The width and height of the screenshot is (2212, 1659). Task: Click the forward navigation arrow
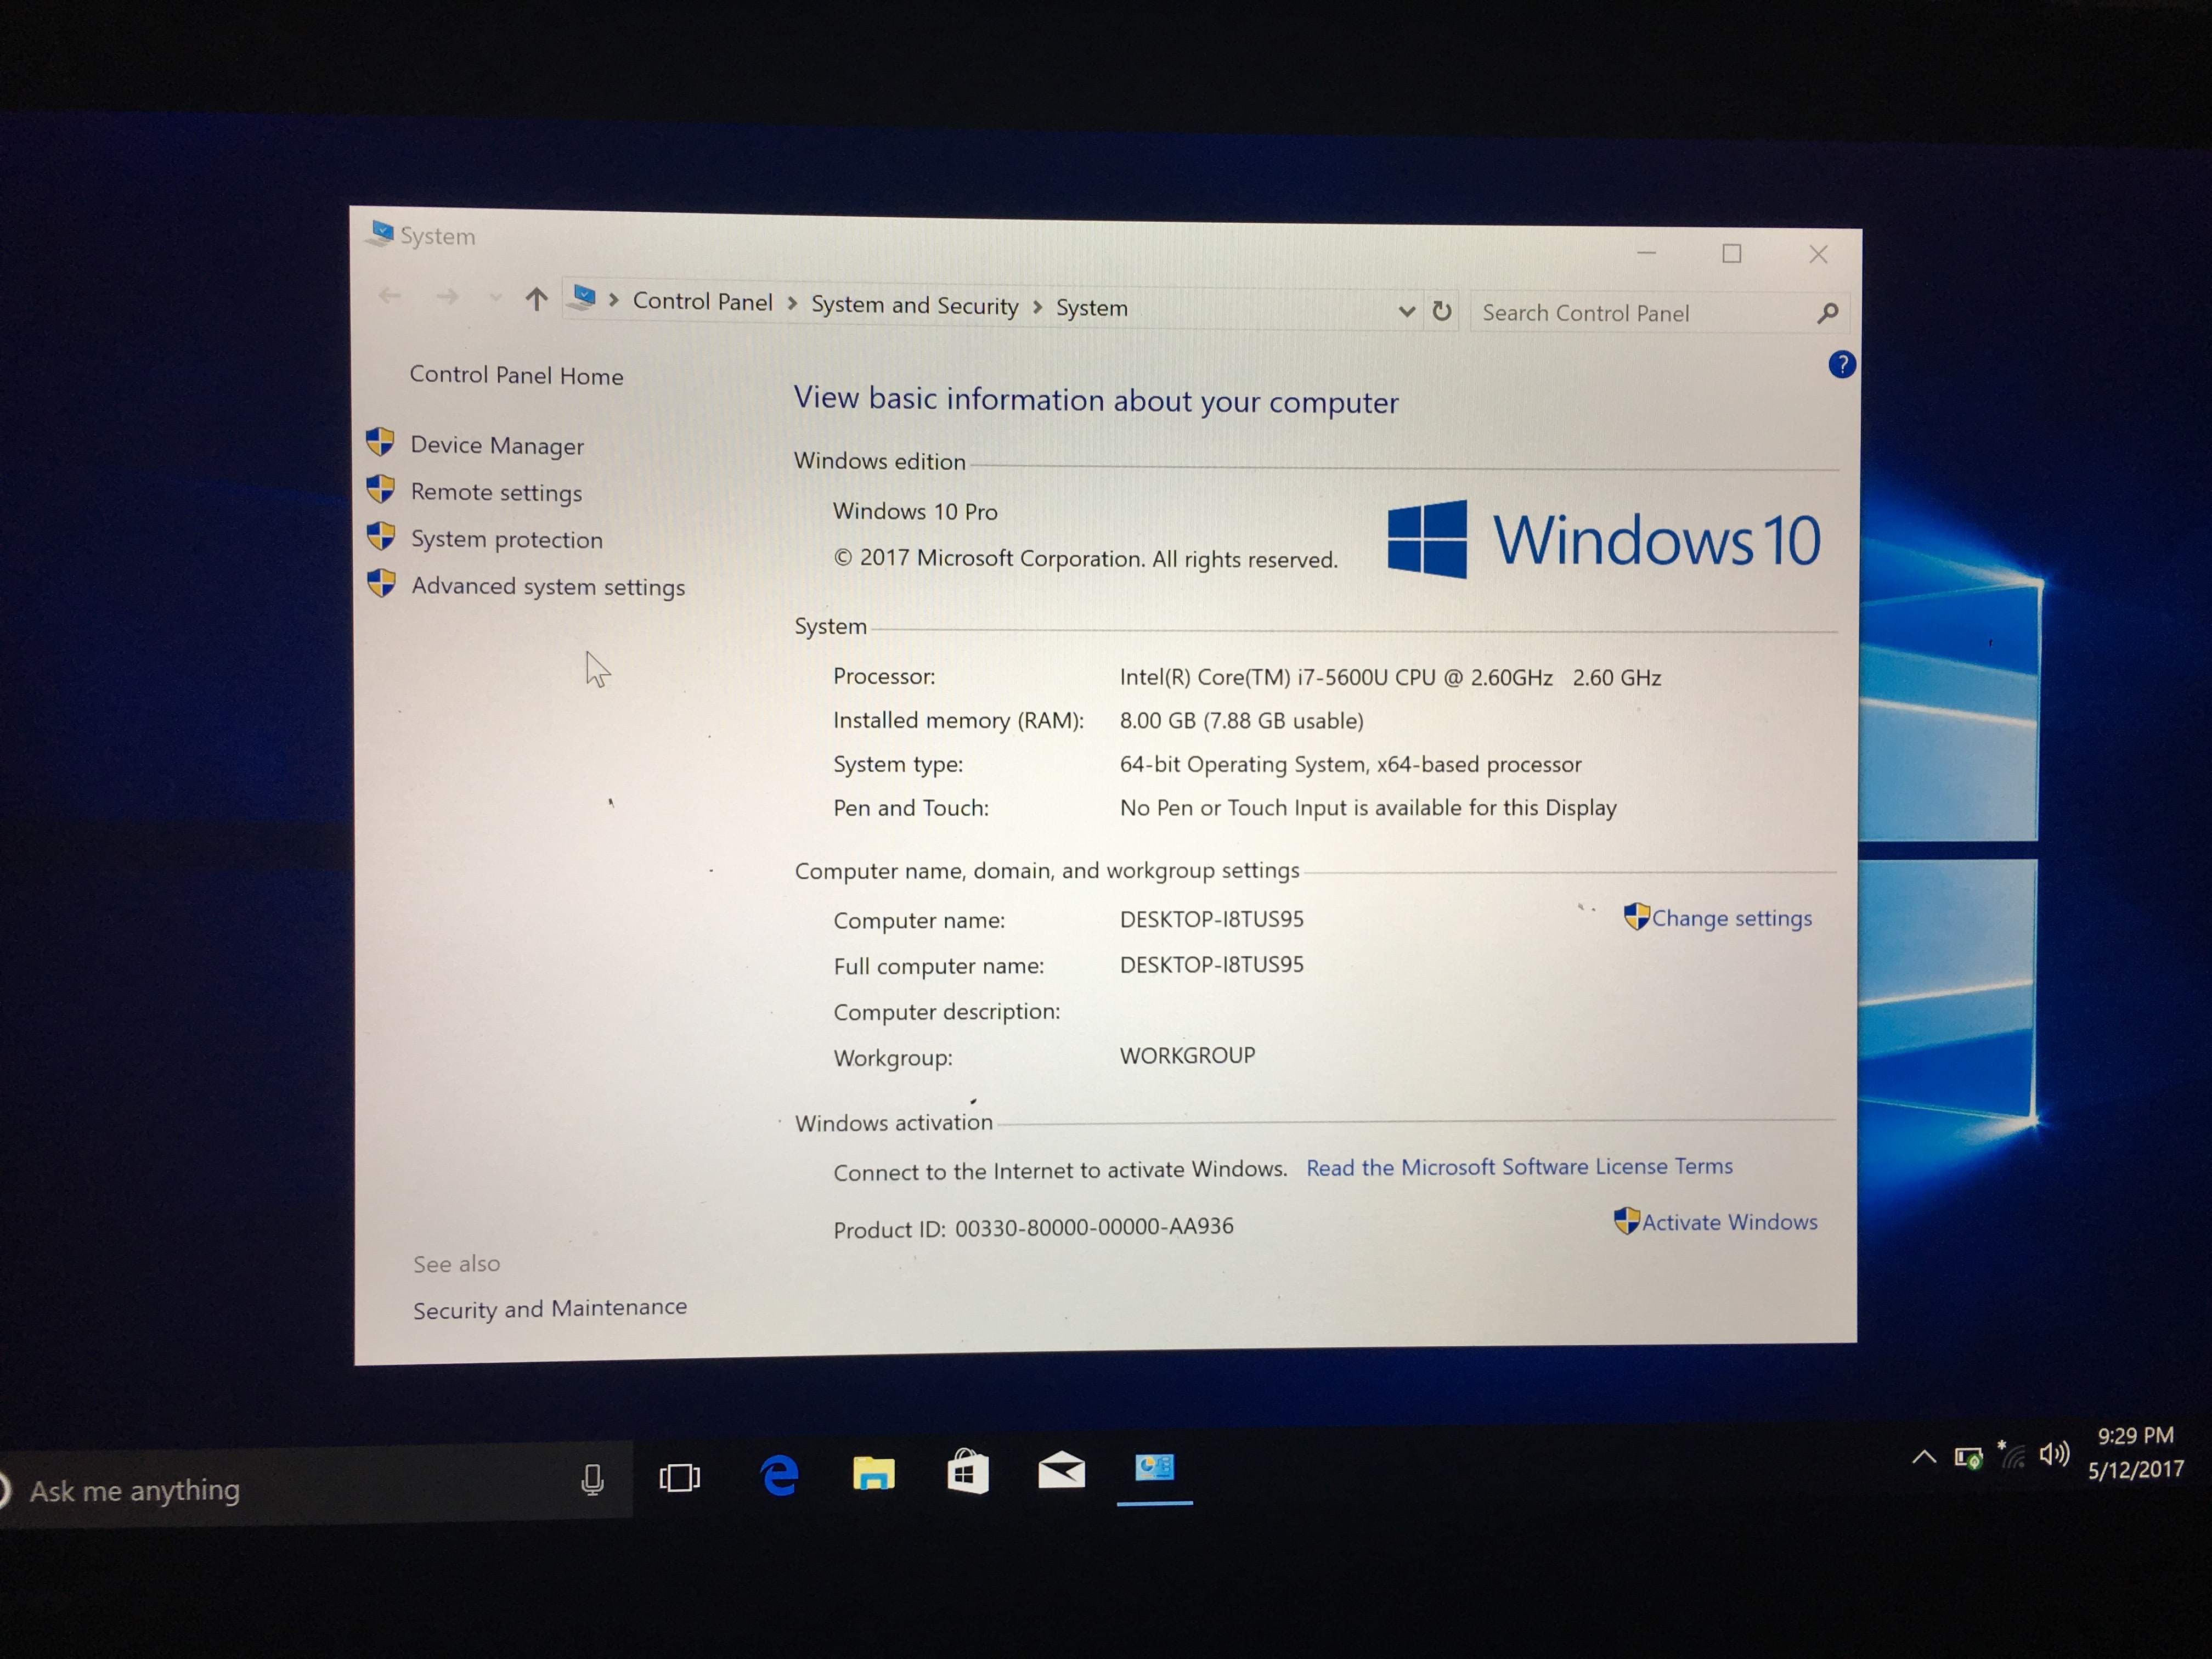point(447,297)
